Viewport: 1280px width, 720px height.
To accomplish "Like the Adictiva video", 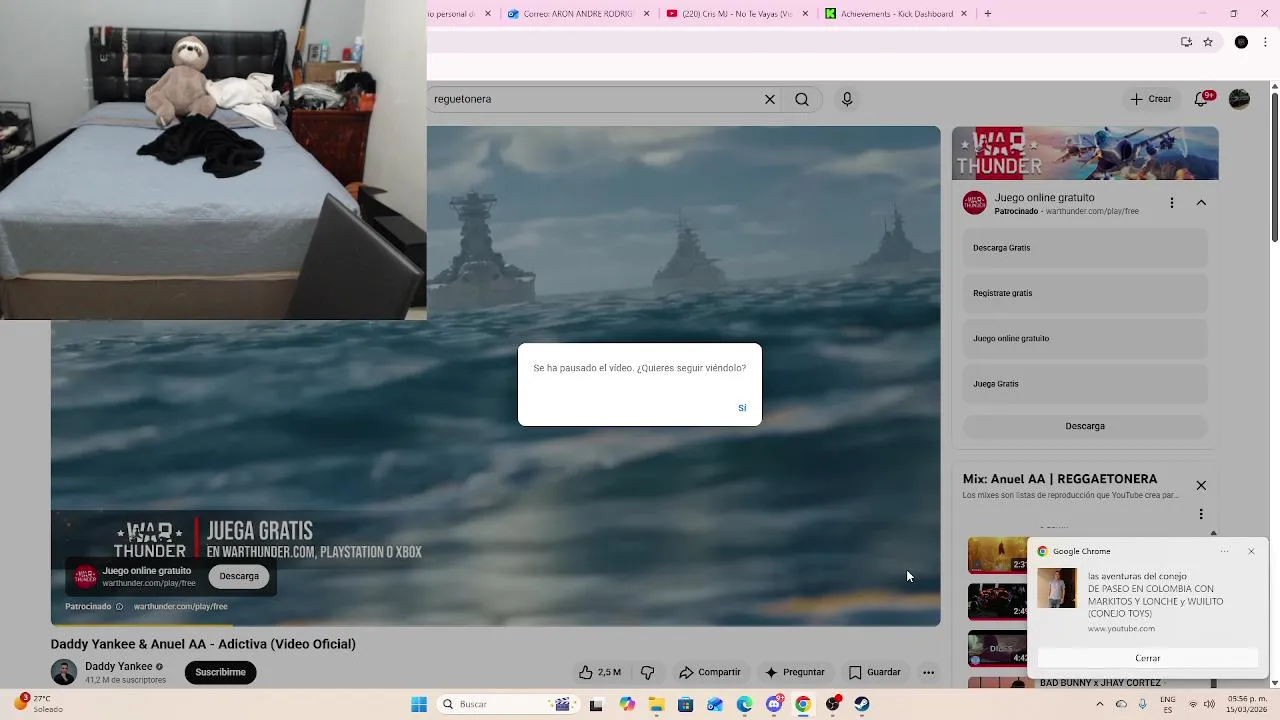I will pos(599,672).
